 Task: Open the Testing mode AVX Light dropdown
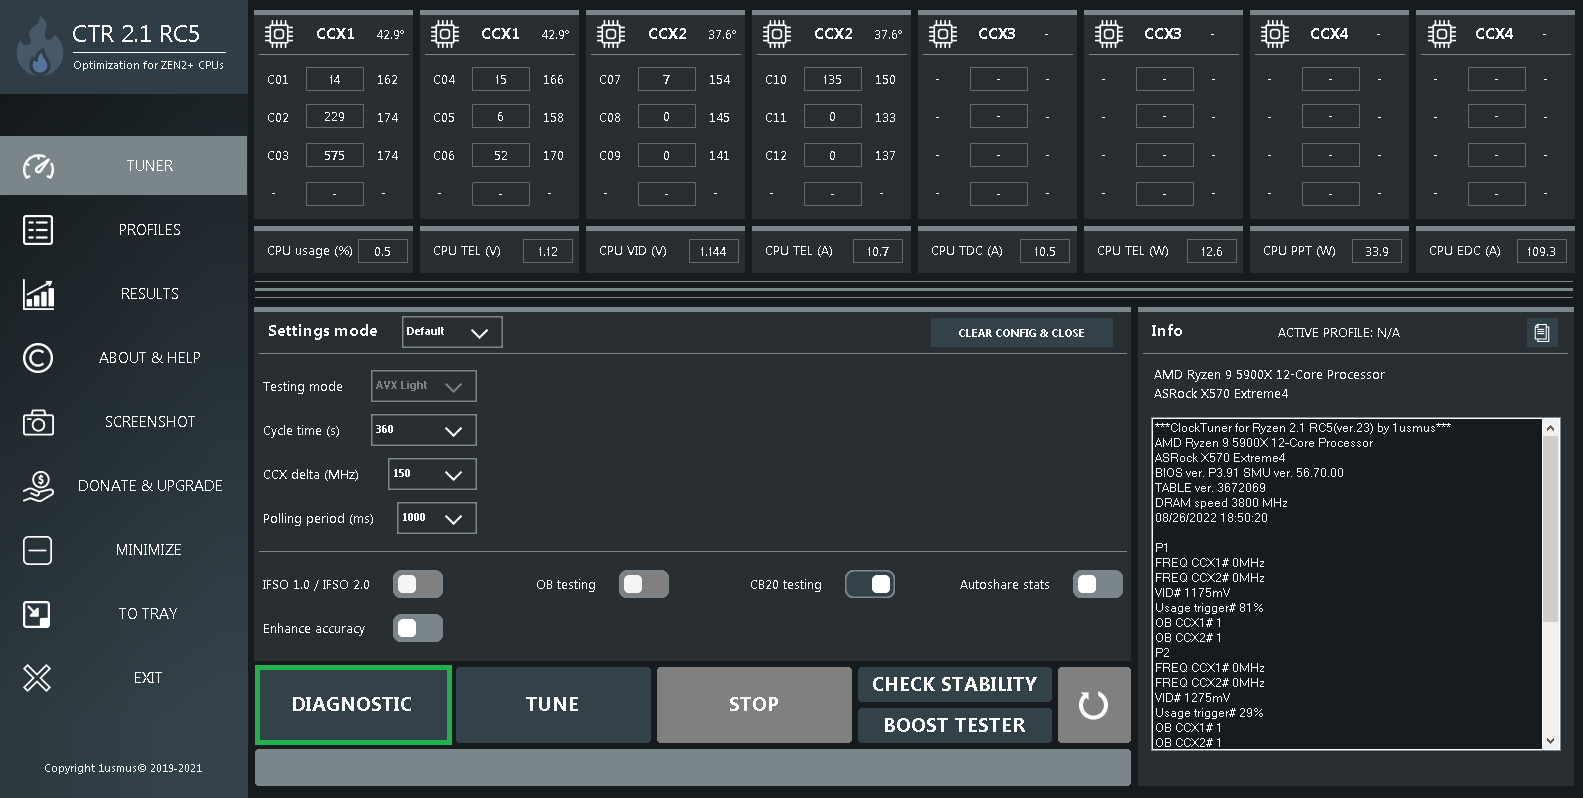(x=424, y=386)
